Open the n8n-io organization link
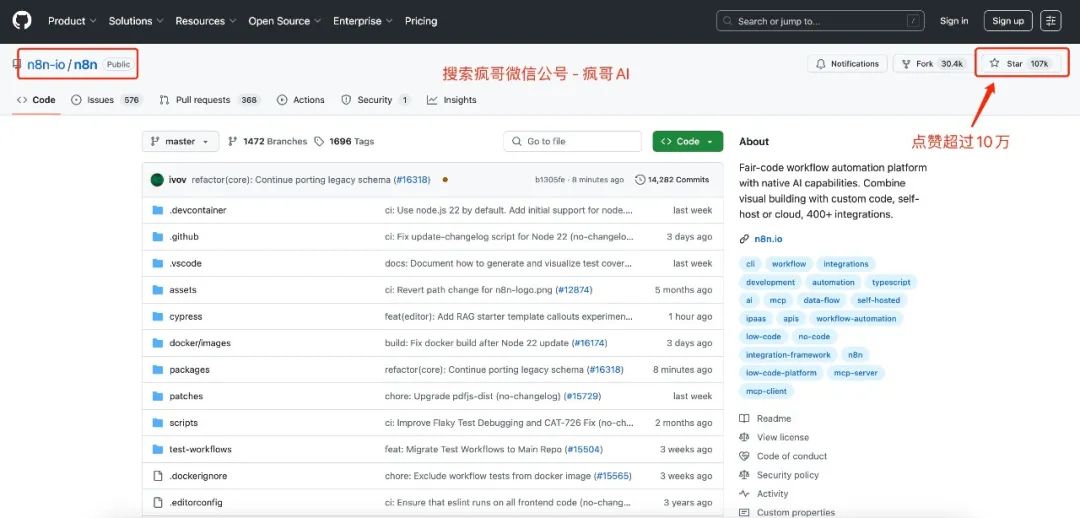 46,64
